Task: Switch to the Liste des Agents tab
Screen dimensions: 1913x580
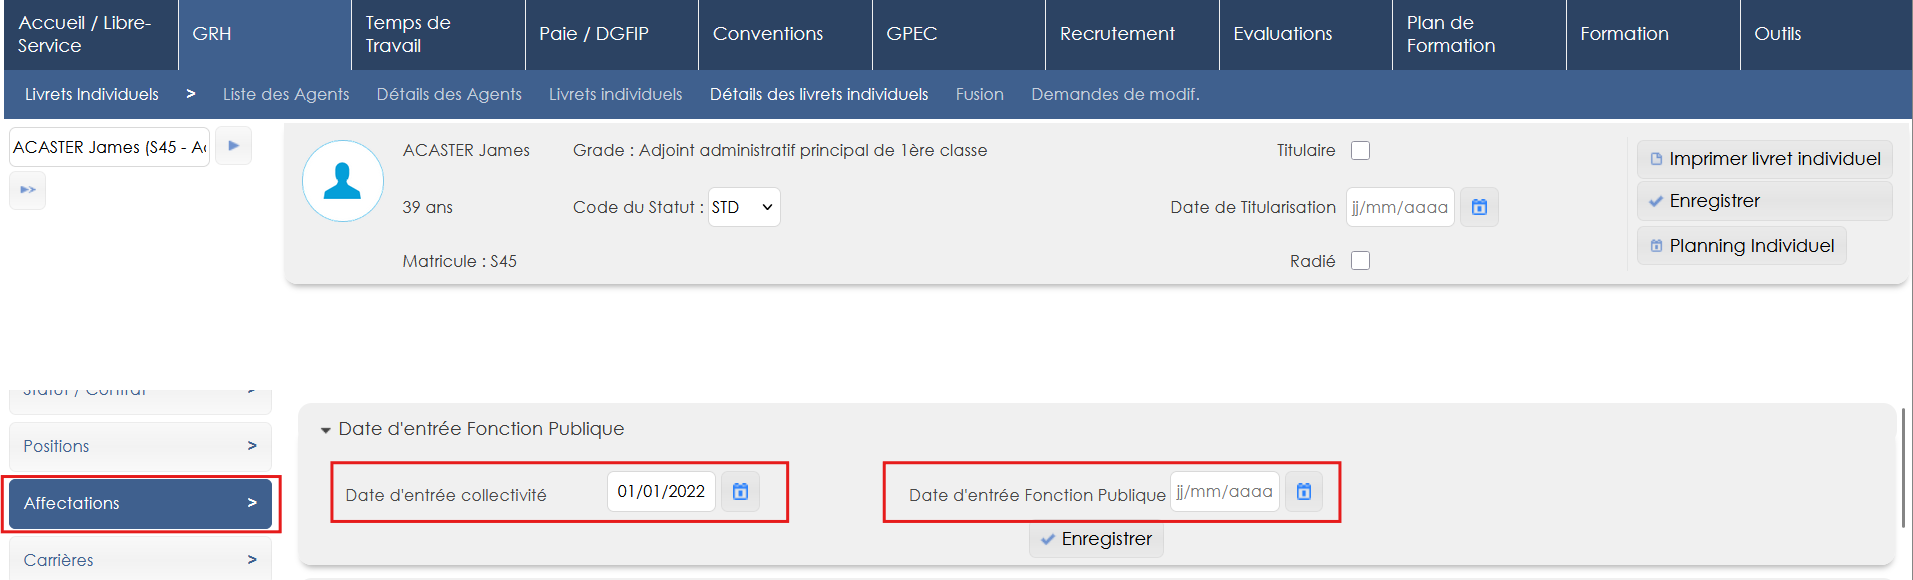Action: [286, 94]
